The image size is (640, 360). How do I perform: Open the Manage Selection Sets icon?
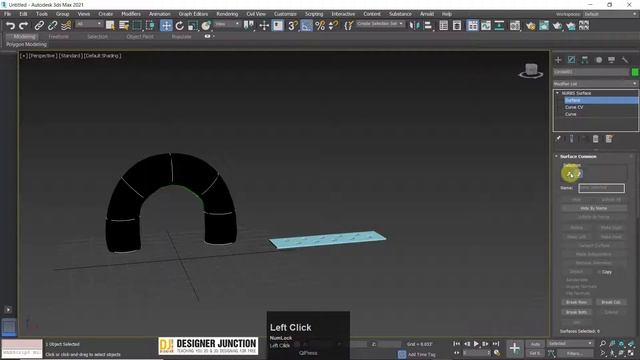click(x=348, y=26)
